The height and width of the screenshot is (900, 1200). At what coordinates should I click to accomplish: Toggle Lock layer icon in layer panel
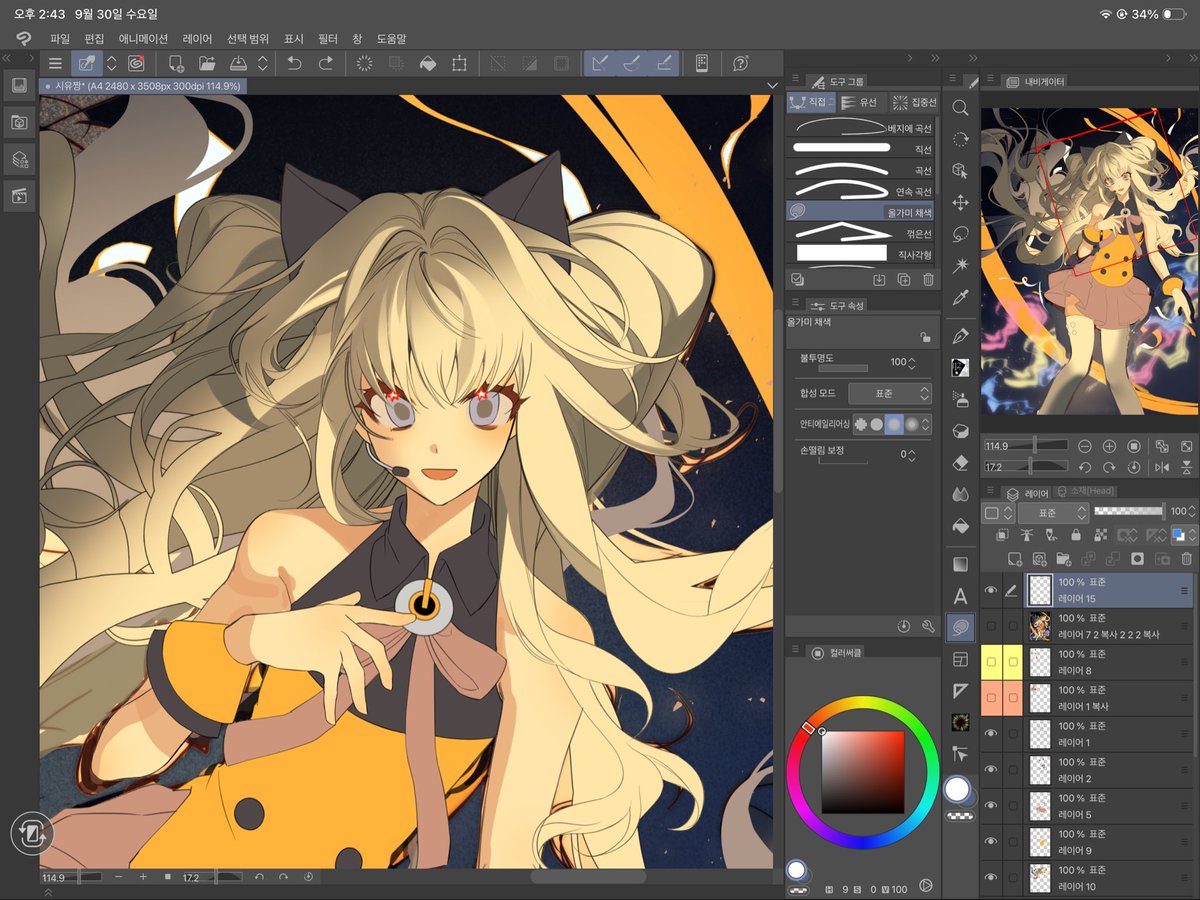[1075, 535]
